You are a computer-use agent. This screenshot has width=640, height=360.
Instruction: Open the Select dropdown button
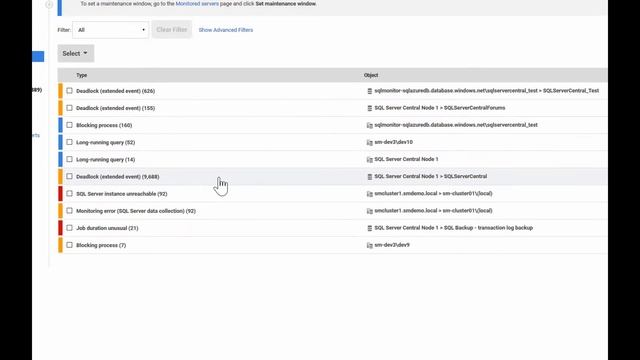coord(76,53)
